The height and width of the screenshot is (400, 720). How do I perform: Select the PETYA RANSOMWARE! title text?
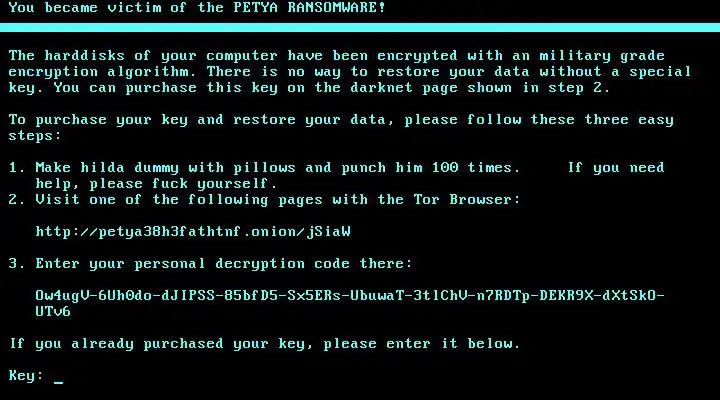[x=309, y=7]
